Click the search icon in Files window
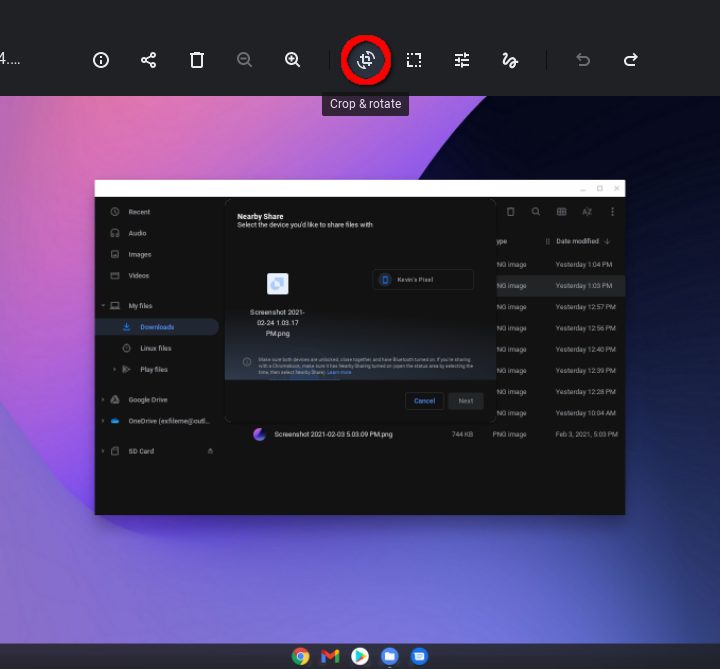 [x=536, y=212]
